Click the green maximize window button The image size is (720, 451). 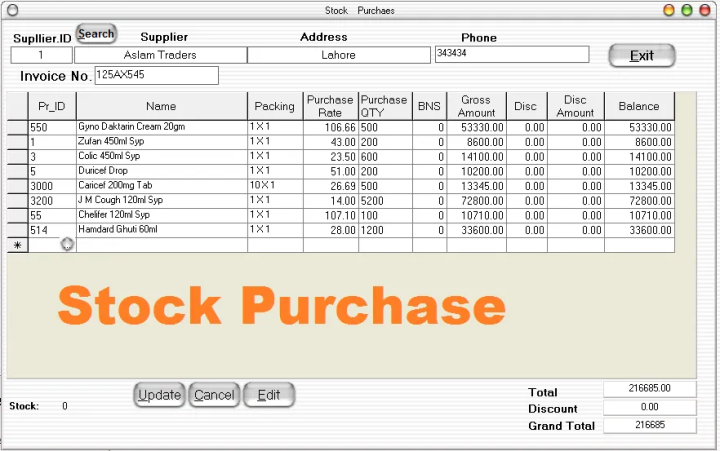coord(686,10)
